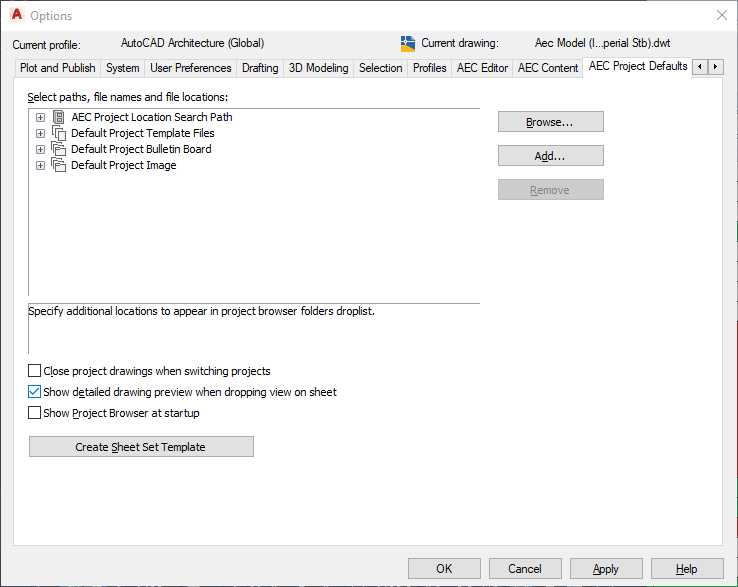Image resolution: width=738 pixels, height=587 pixels.
Task: Go to the Selection tab
Action: 380,68
